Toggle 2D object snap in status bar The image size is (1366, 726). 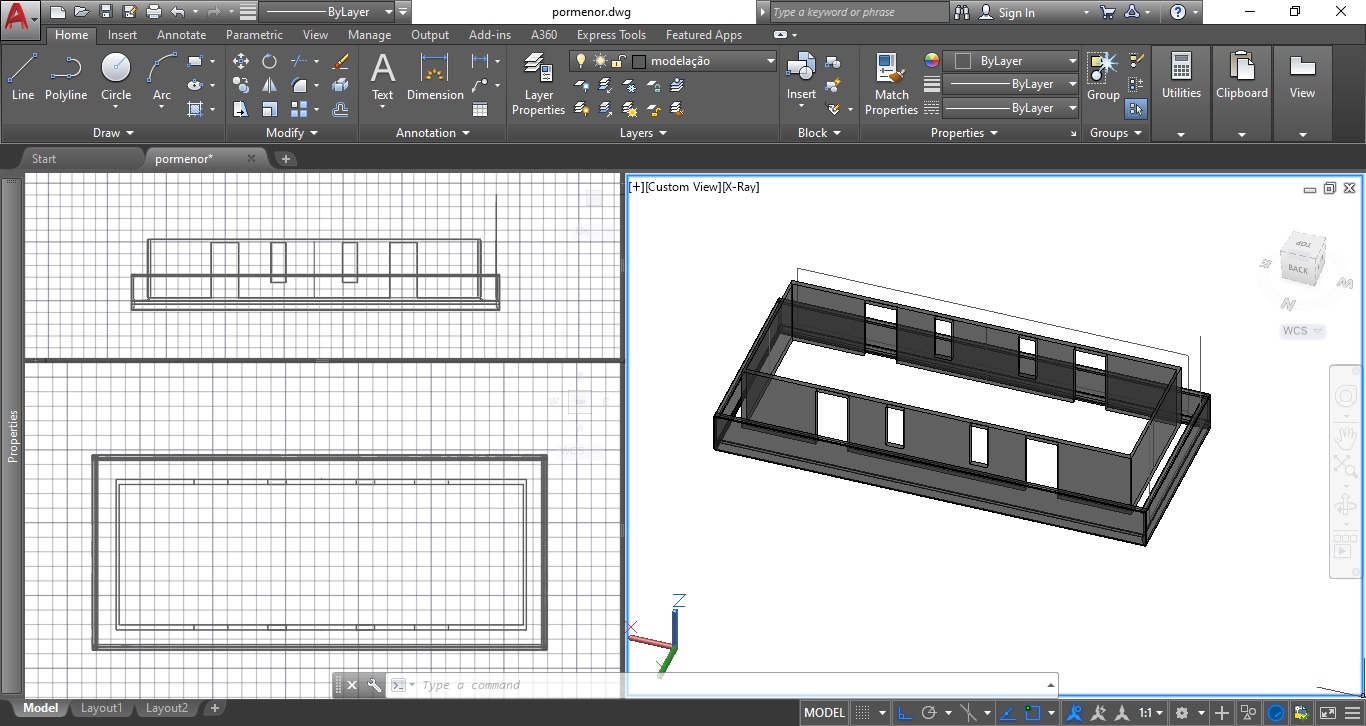click(1033, 713)
